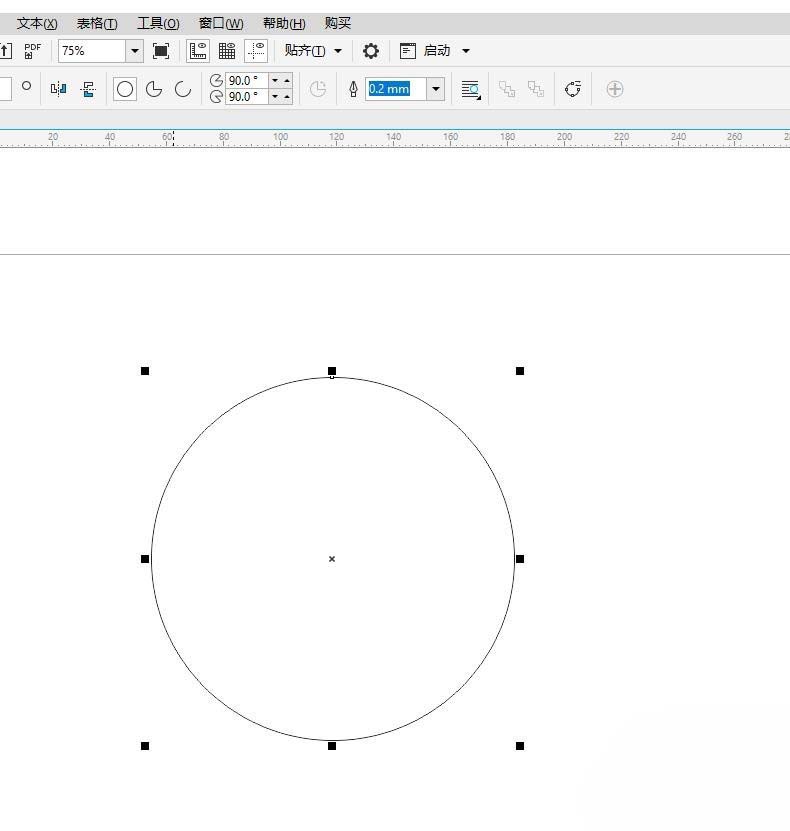This screenshot has width=790, height=831.
Task: Click the middle-left selection handle
Action: [x=145, y=559]
